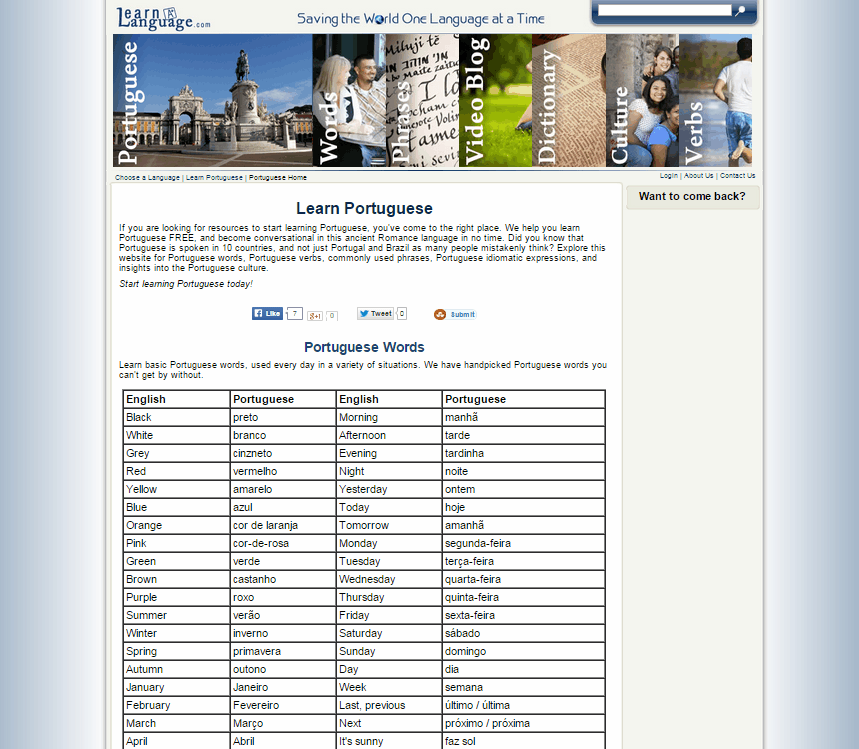Click the Portuguese Words heading
The height and width of the screenshot is (749, 859).
[364, 347]
